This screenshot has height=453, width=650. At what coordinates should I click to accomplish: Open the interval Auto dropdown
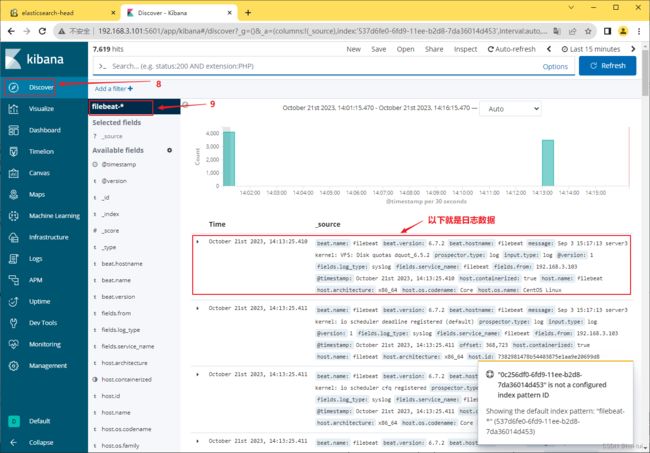coord(510,109)
